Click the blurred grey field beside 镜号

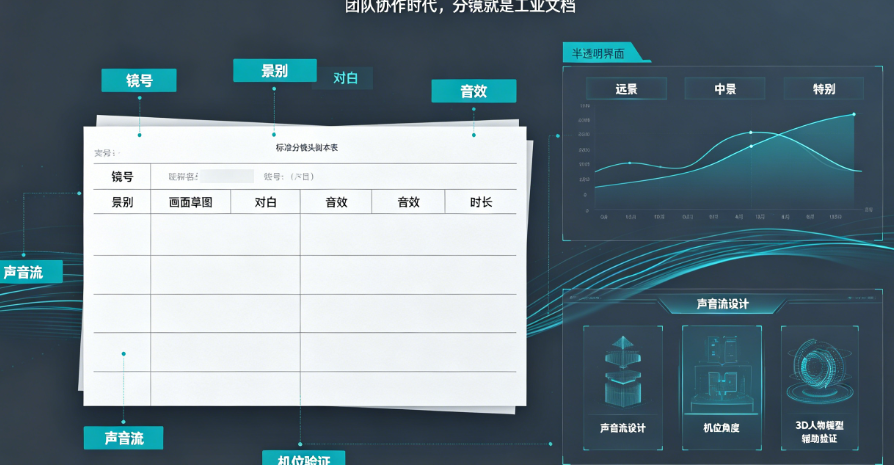(x=226, y=176)
